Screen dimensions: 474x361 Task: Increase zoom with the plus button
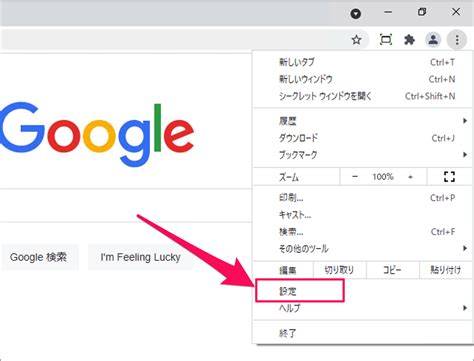coord(410,177)
